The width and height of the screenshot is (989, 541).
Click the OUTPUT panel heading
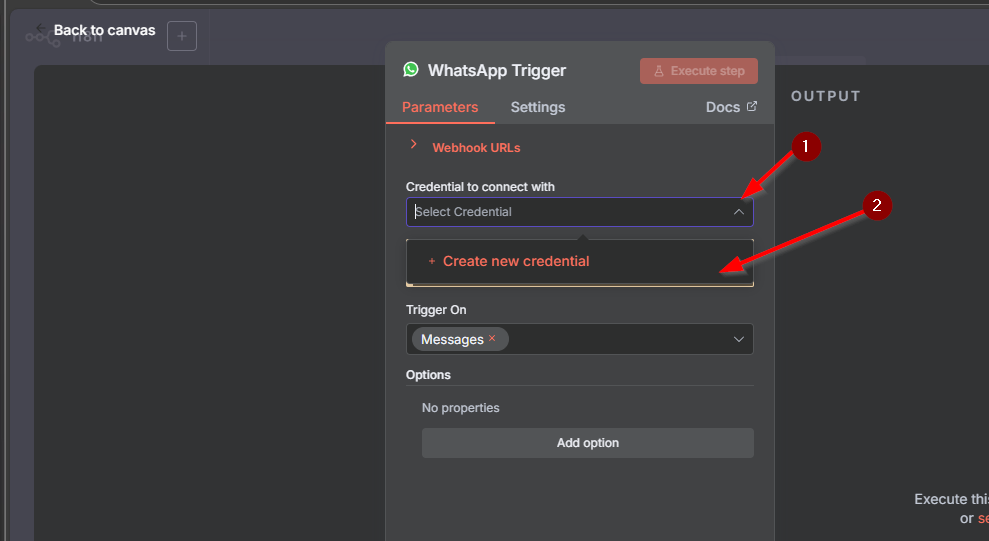click(x=826, y=96)
